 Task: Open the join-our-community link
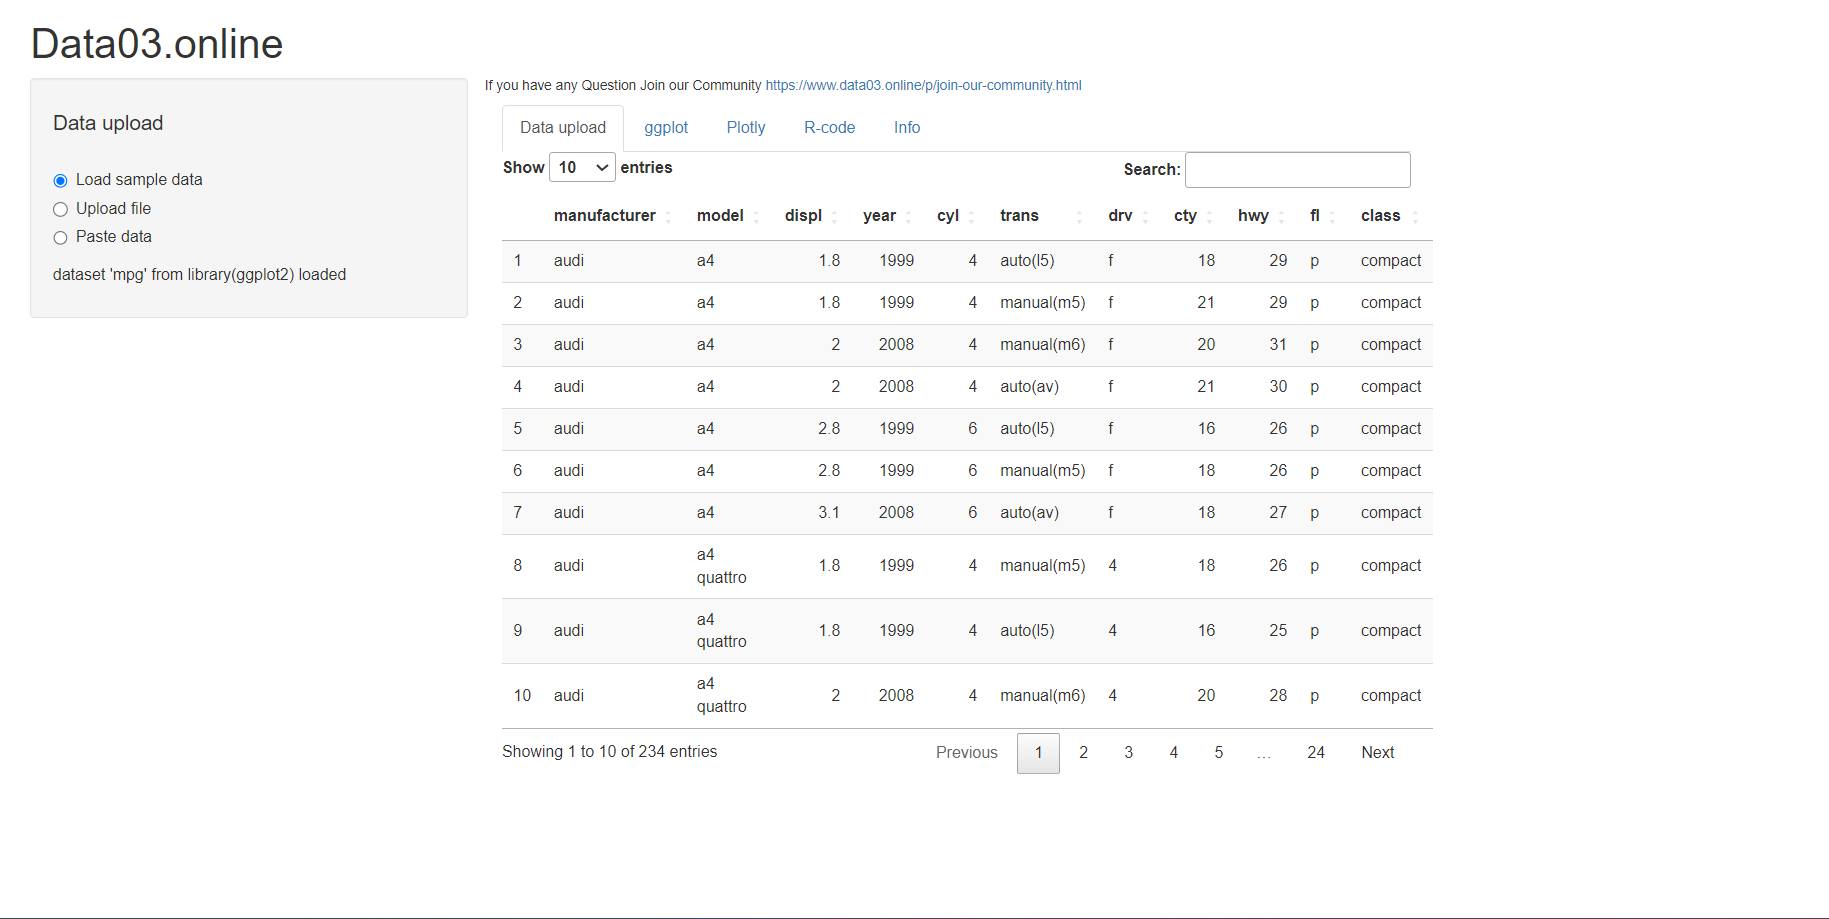(x=923, y=86)
